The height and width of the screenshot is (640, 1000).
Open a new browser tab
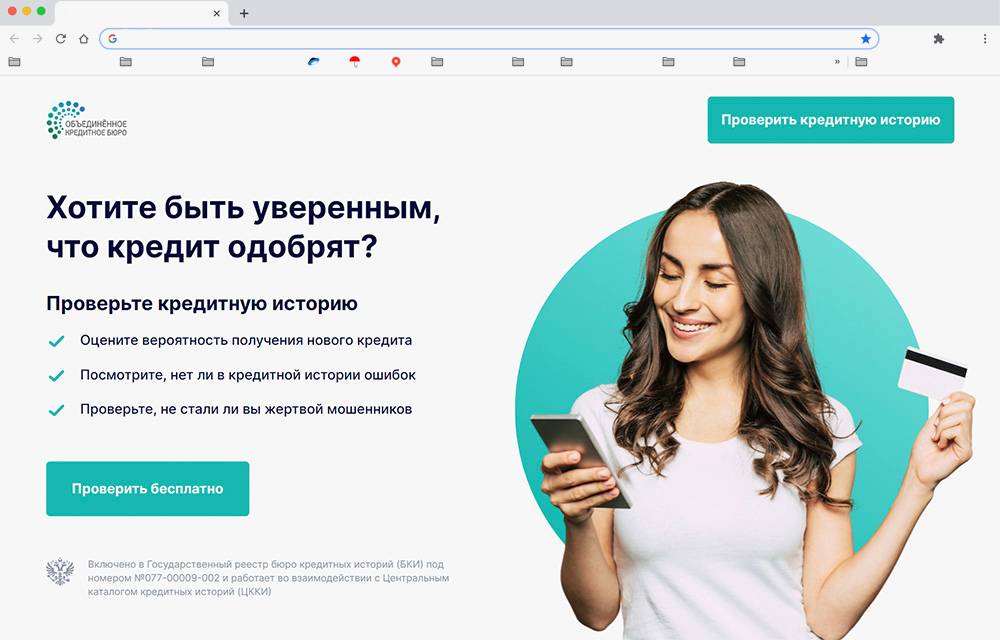point(244,13)
